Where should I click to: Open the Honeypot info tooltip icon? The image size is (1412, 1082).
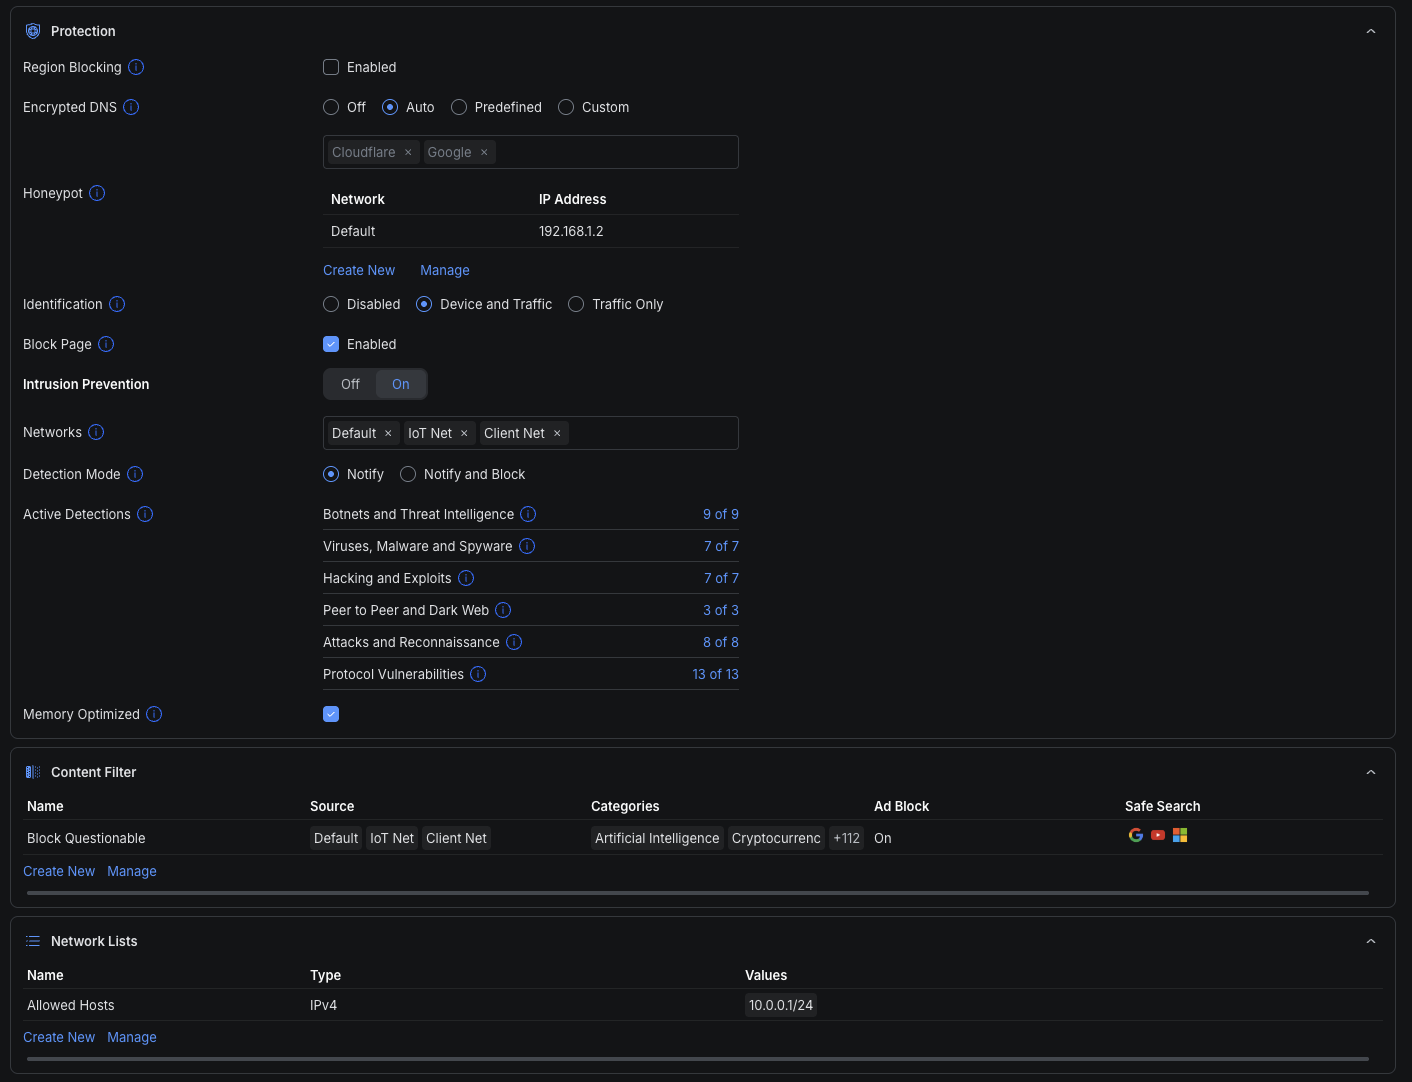tap(97, 193)
